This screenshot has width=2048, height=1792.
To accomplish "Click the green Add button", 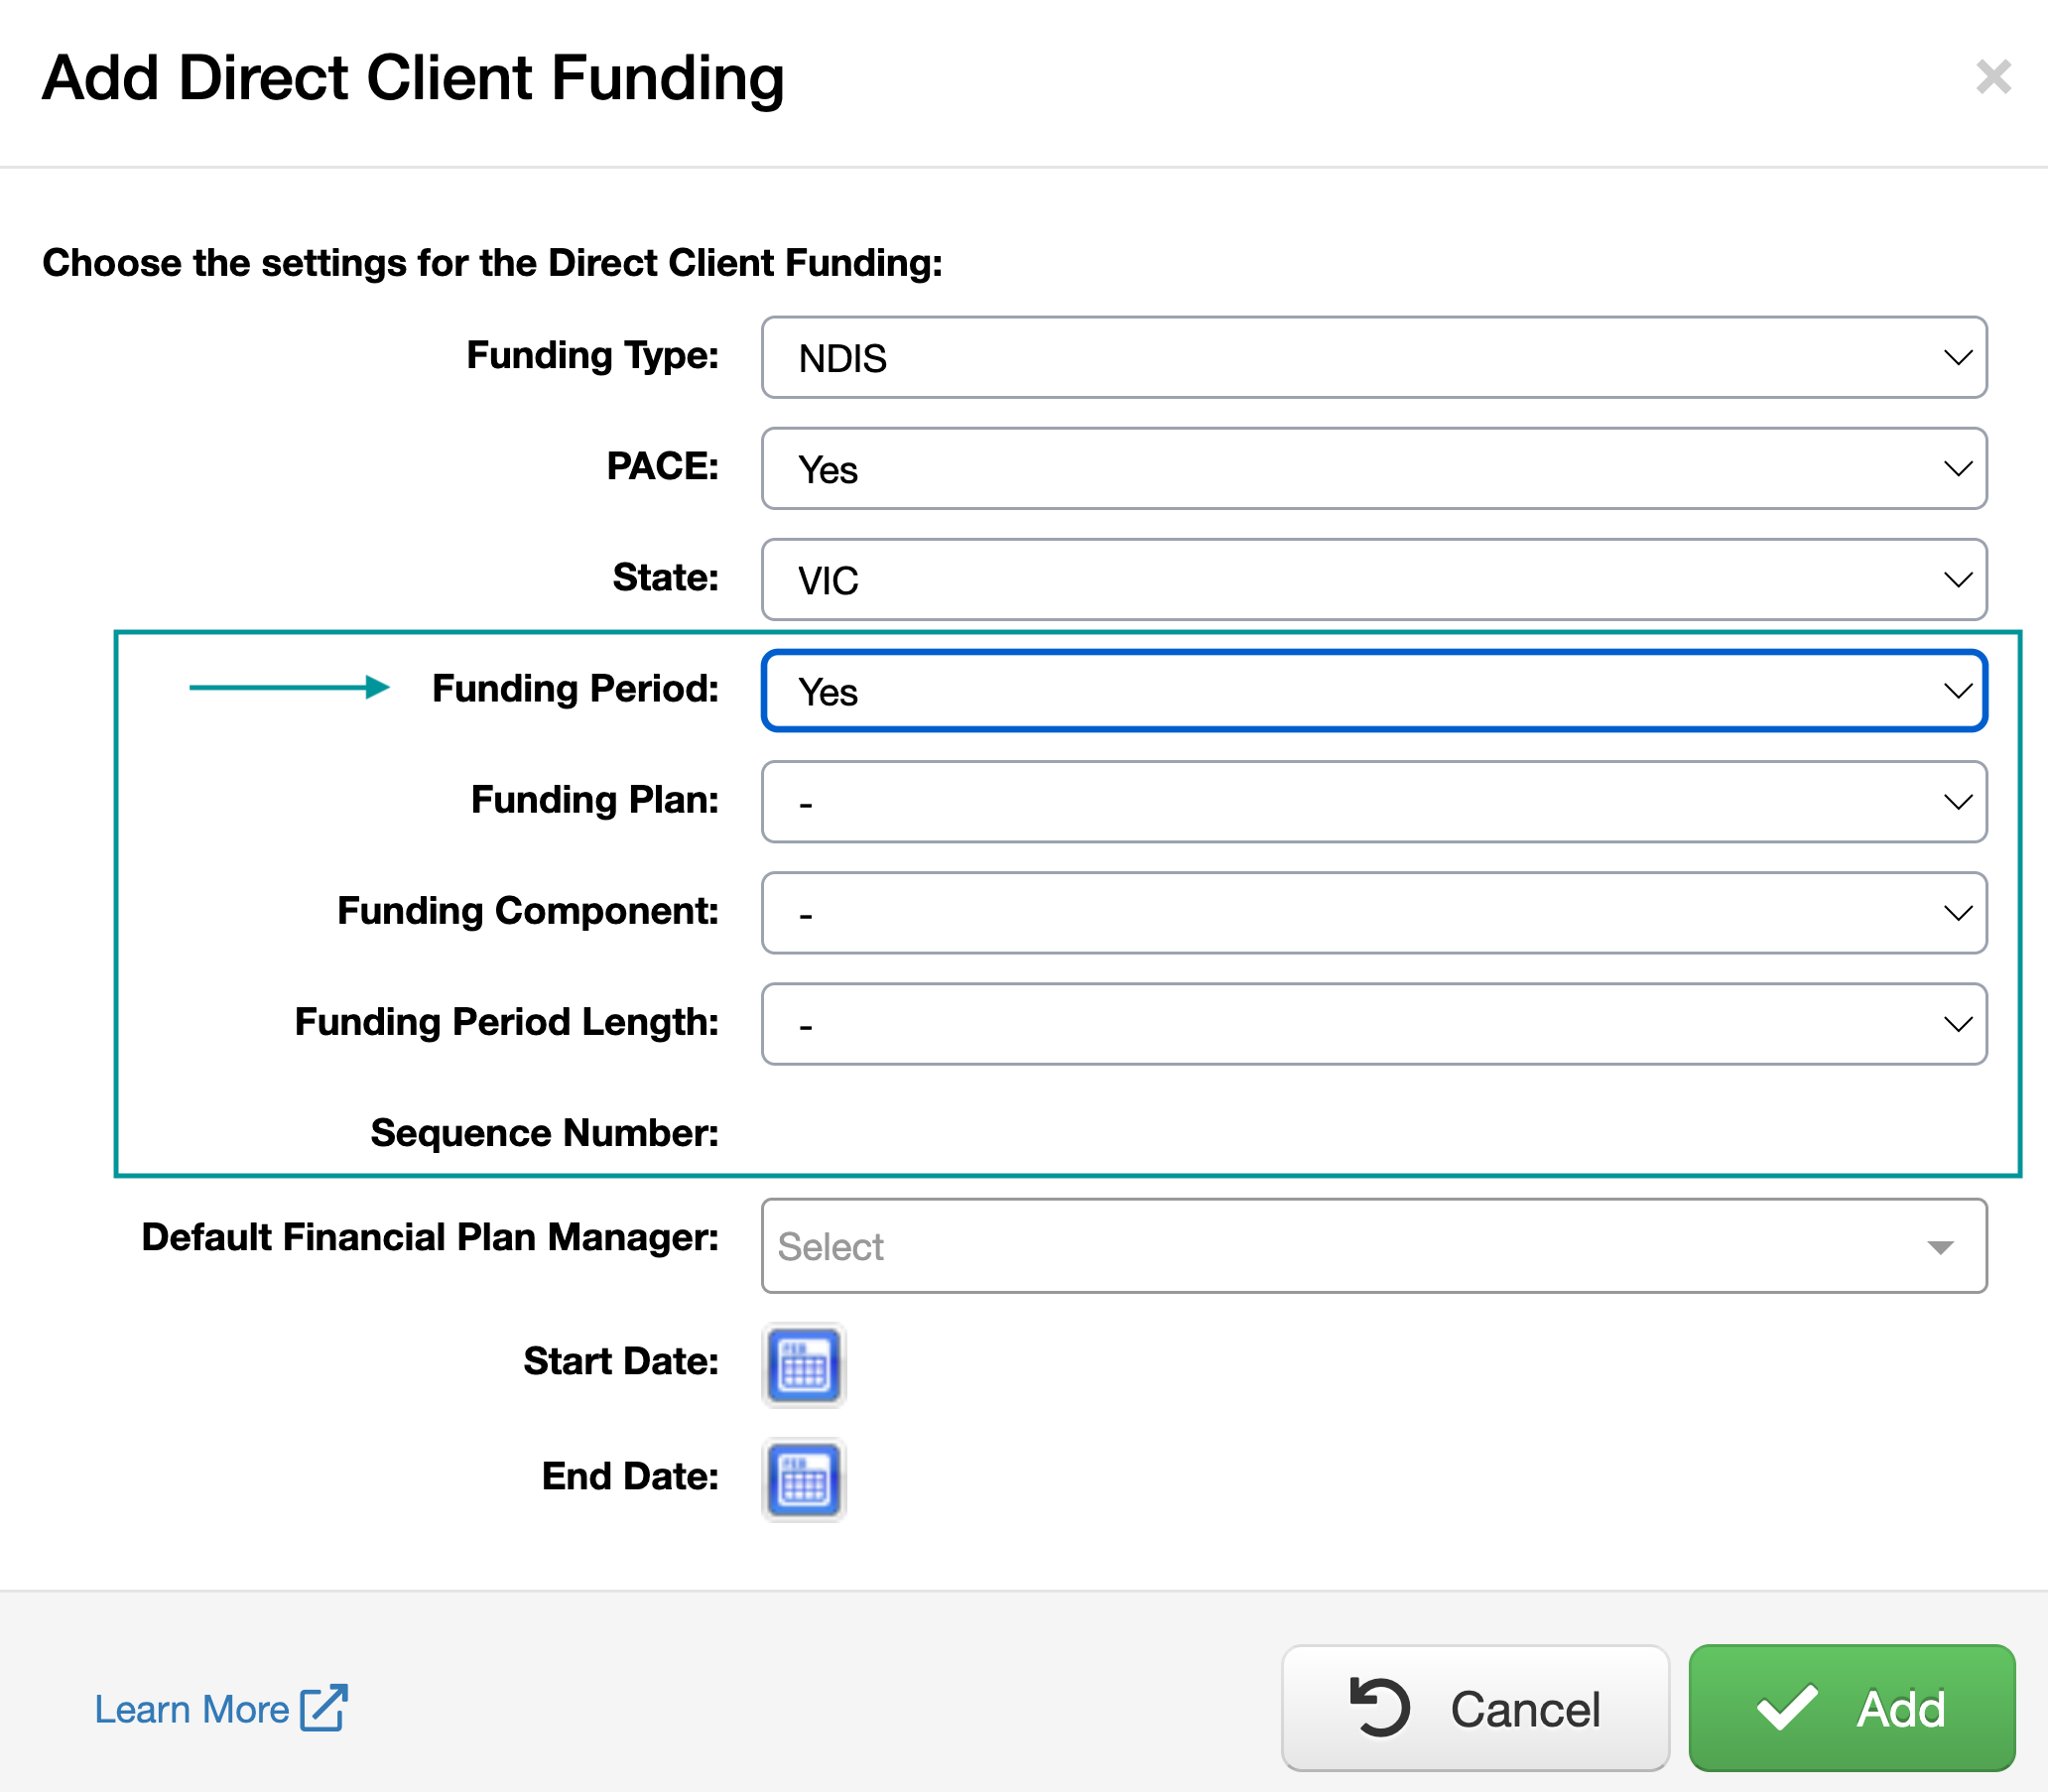I will [x=1851, y=1707].
